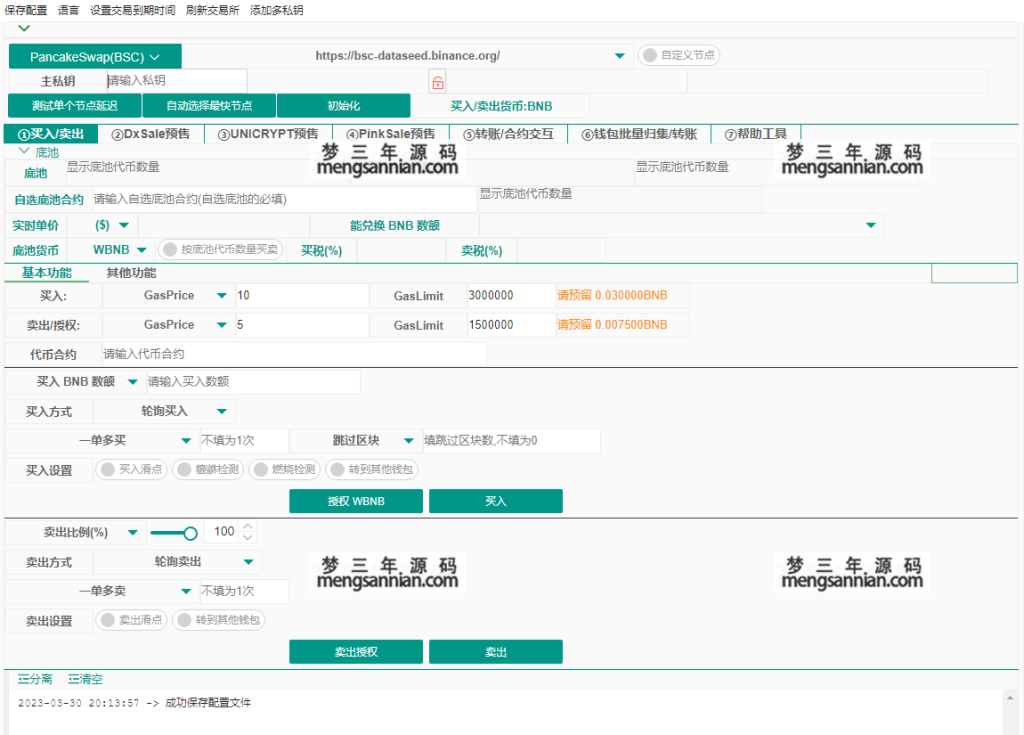
Task: Click the 自动选择最快节点 button
Action: click(x=209, y=106)
